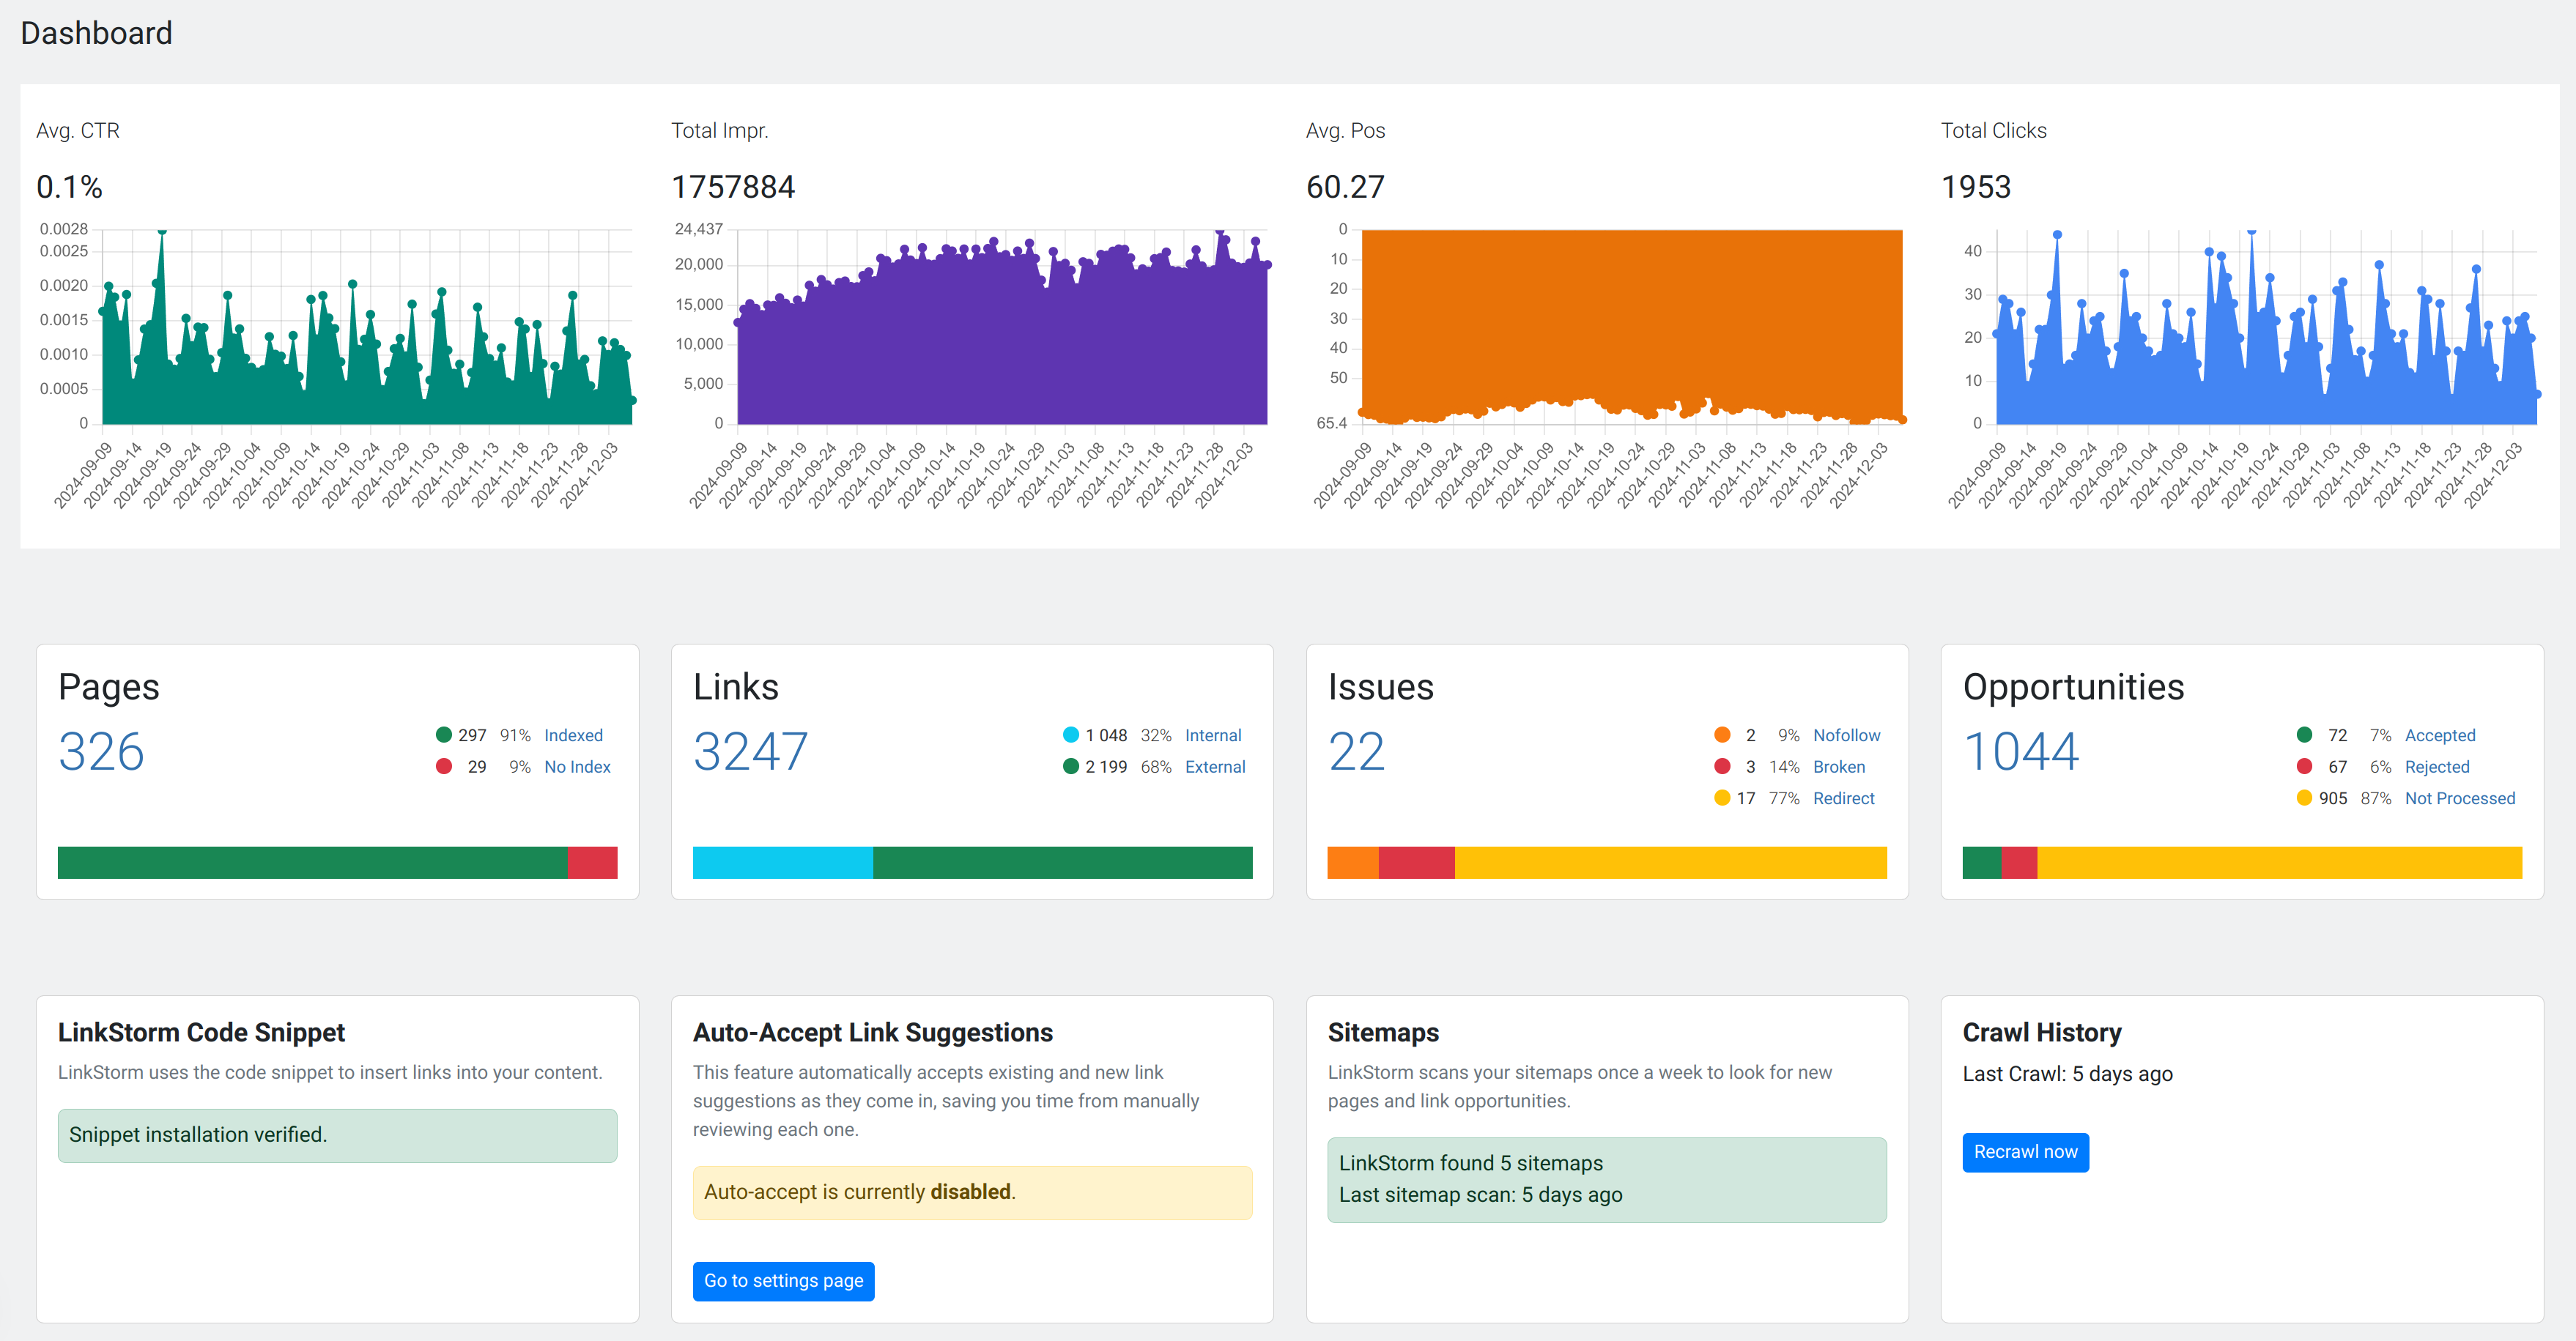View Internal links list
Image resolution: width=2576 pixels, height=1341 pixels.
(1213, 735)
